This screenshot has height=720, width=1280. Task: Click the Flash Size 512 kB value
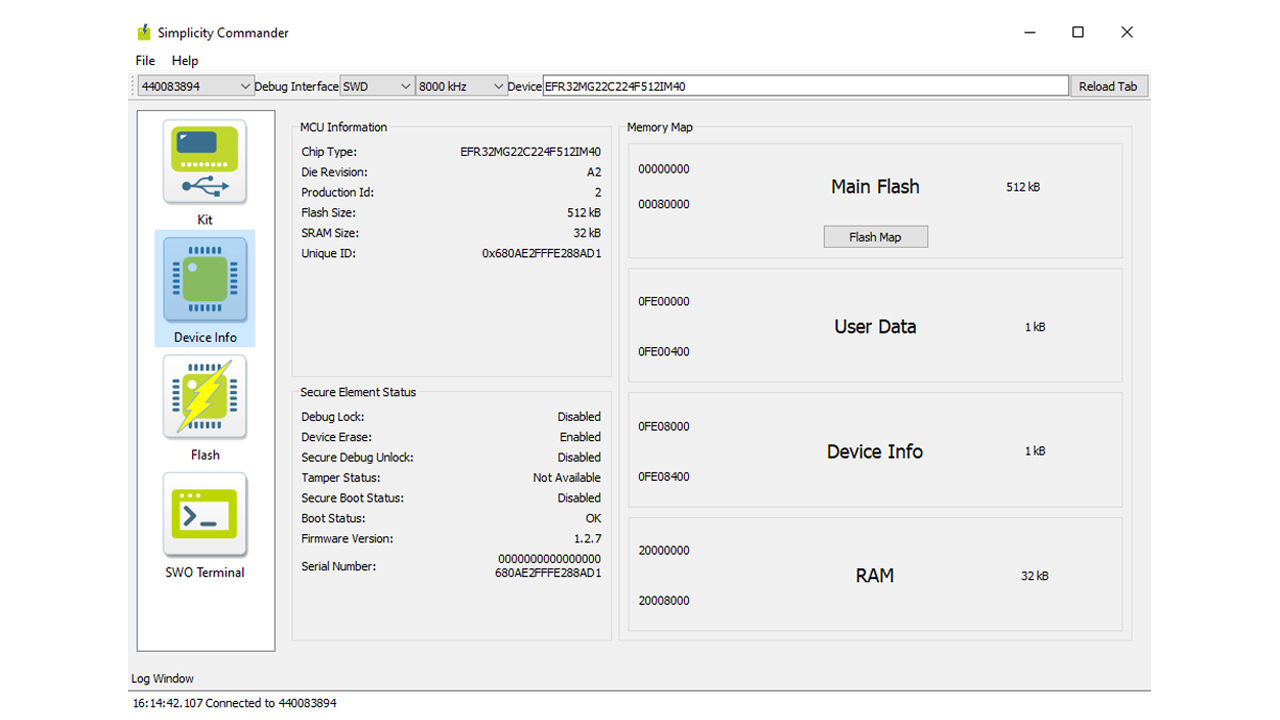(584, 213)
